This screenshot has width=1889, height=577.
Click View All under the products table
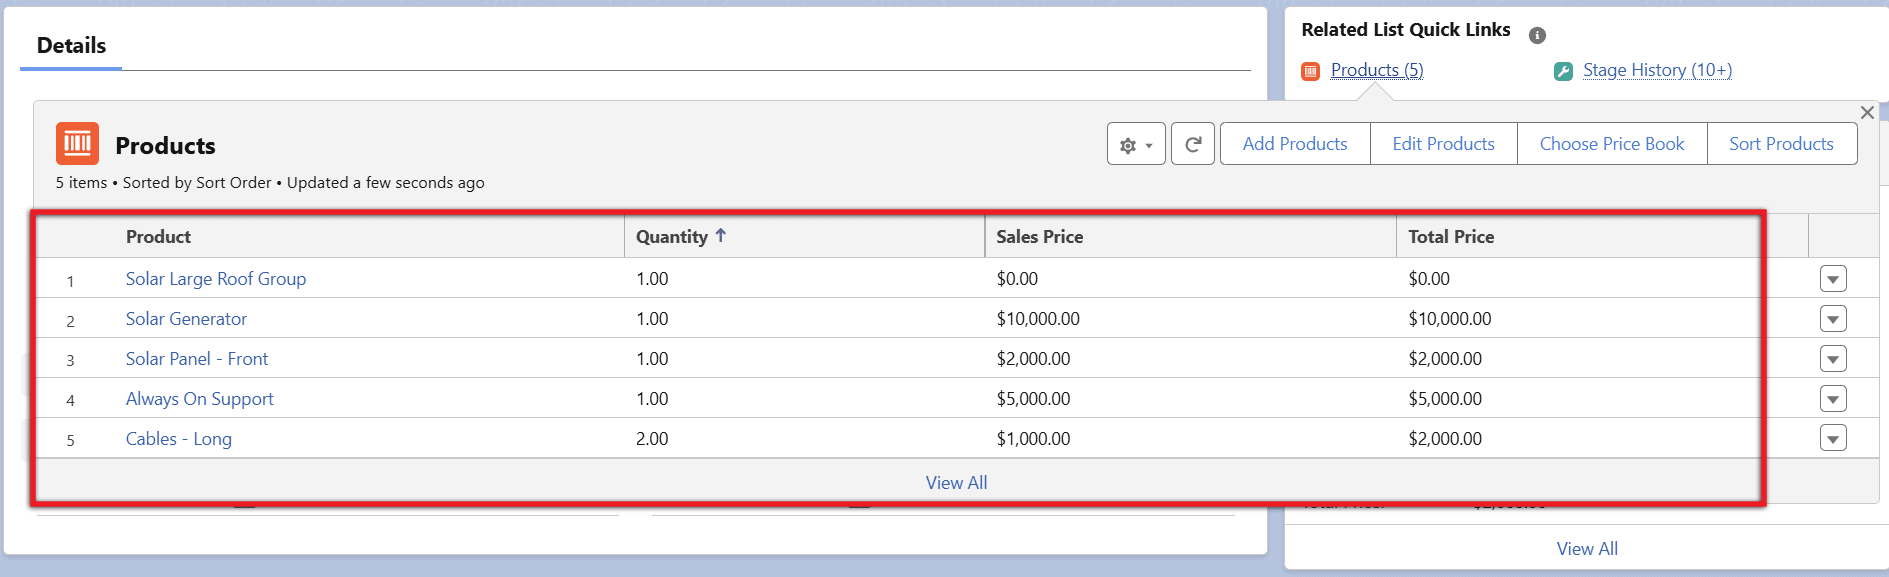(955, 482)
